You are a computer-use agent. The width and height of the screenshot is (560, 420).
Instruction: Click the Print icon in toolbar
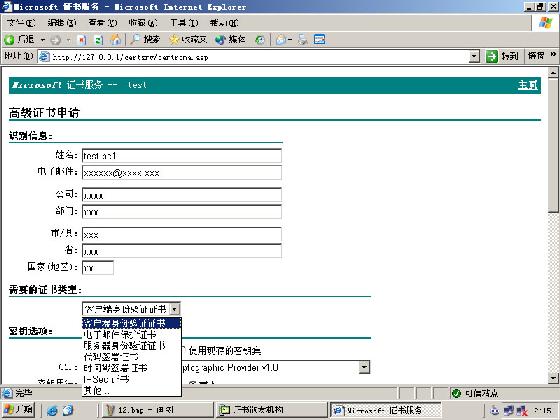click(x=303, y=40)
